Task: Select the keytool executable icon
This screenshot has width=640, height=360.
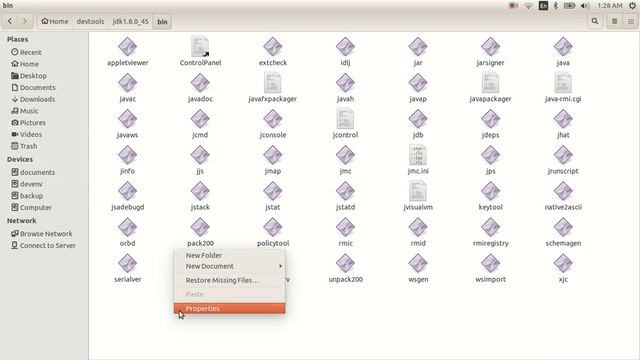Action: pos(490,191)
